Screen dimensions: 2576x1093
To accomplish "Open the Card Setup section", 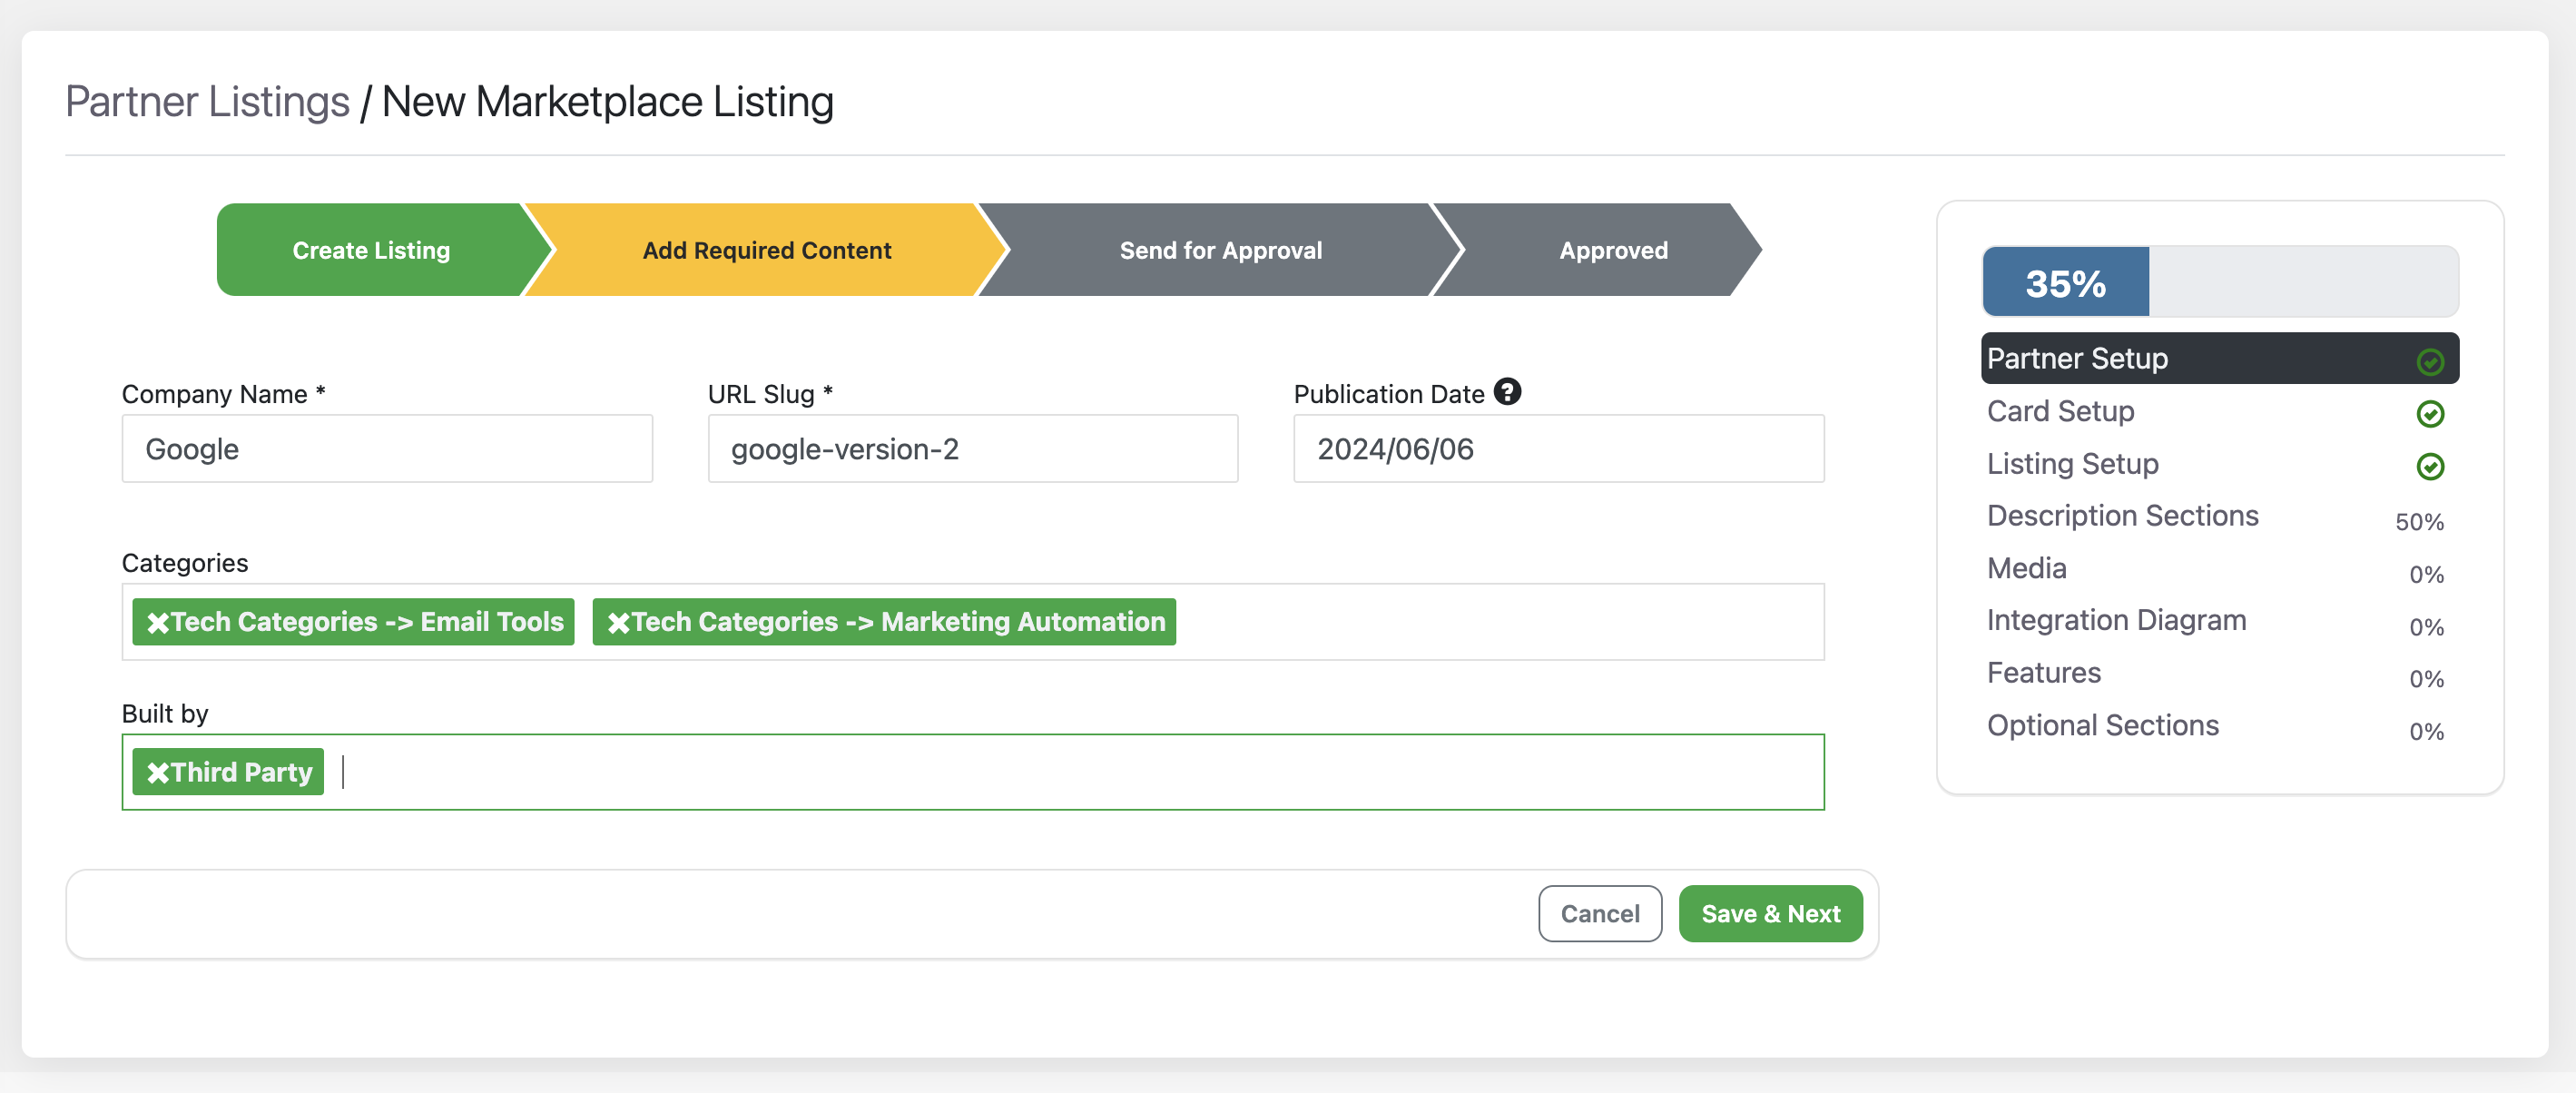I will tap(2219, 412).
